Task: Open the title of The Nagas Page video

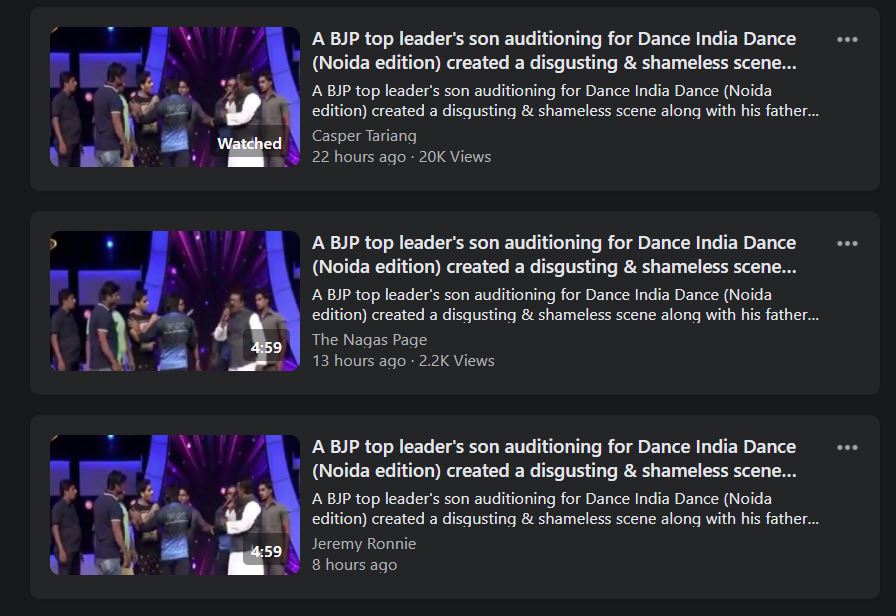Action: 554,255
